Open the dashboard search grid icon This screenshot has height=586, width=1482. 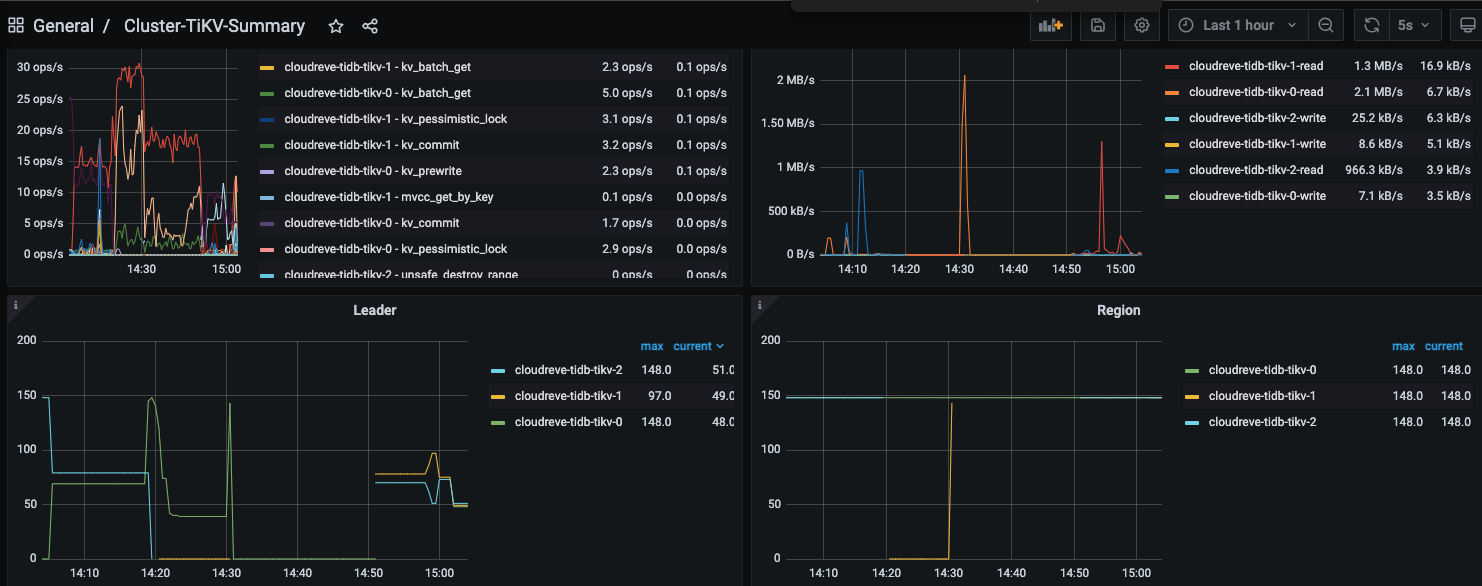[16, 26]
